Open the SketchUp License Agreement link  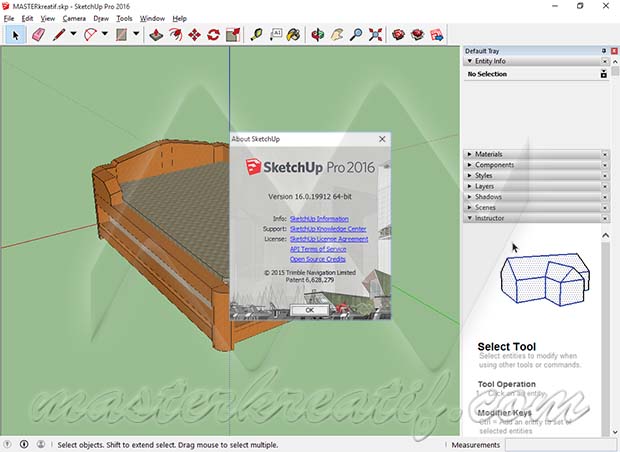tap(329, 239)
